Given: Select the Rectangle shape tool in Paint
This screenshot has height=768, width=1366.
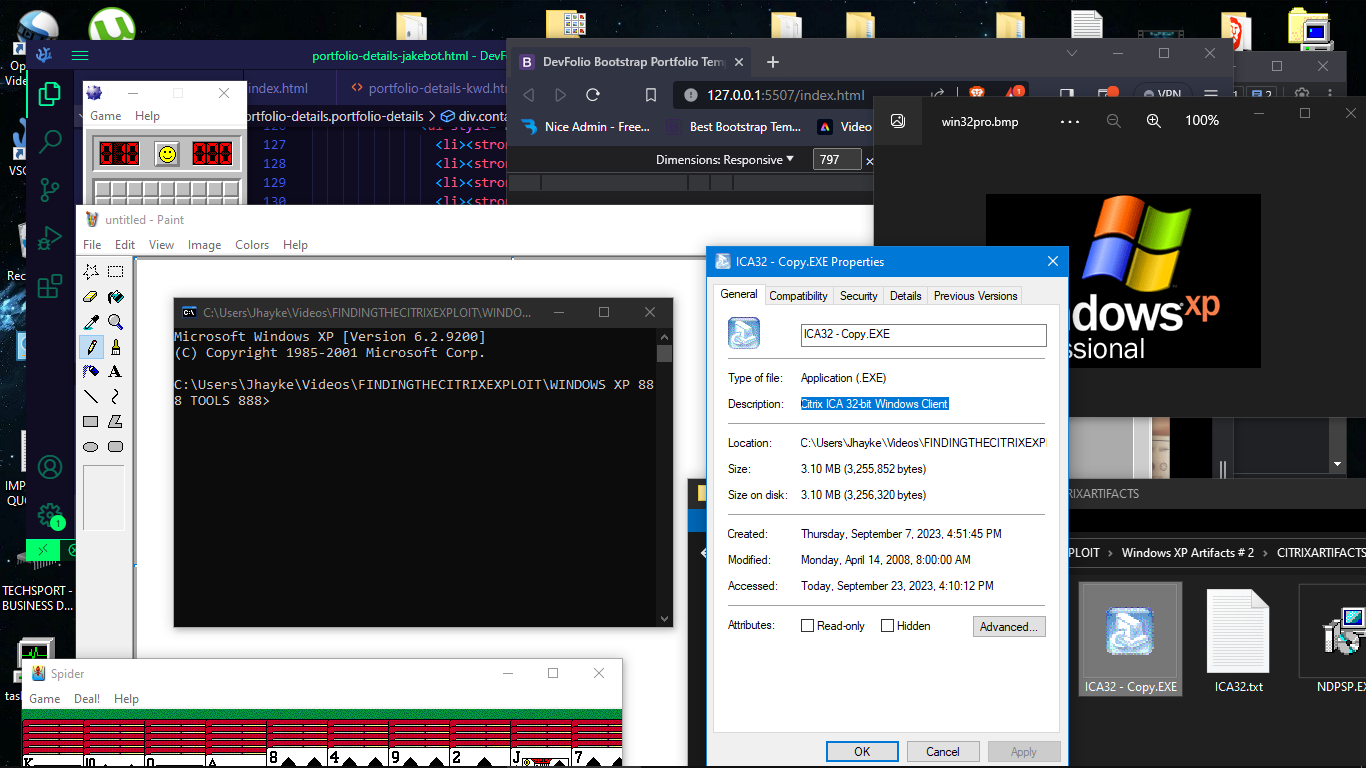Looking at the screenshot, I should (x=91, y=422).
